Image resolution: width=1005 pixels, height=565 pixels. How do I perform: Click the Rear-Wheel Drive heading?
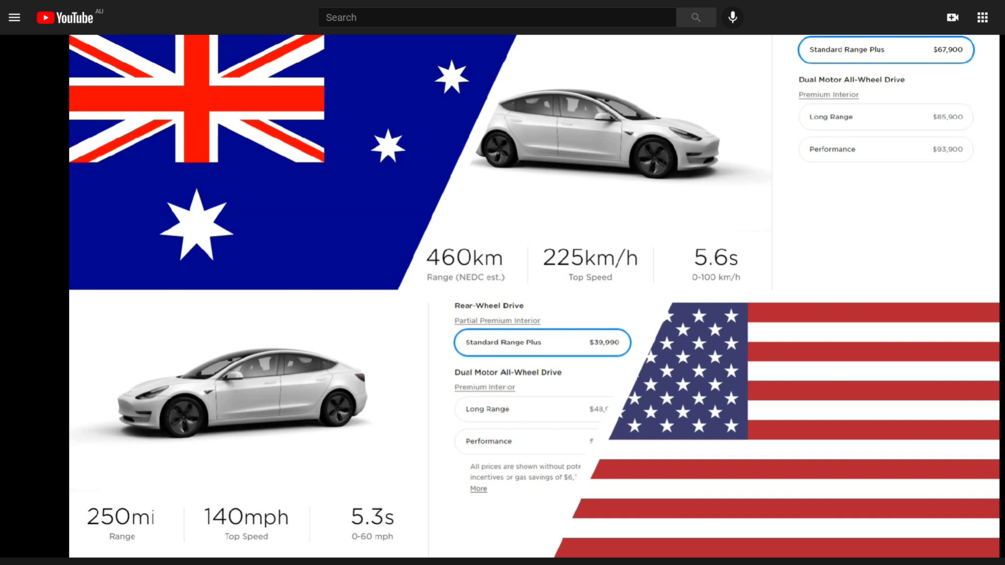tap(489, 306)
